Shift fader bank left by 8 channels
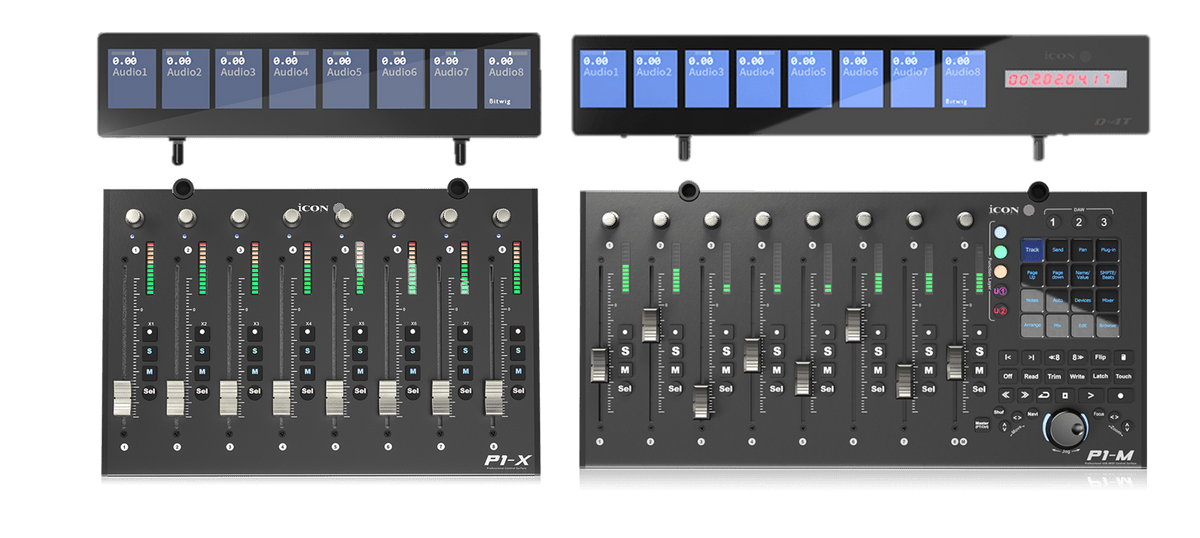 coord(1055,357)
